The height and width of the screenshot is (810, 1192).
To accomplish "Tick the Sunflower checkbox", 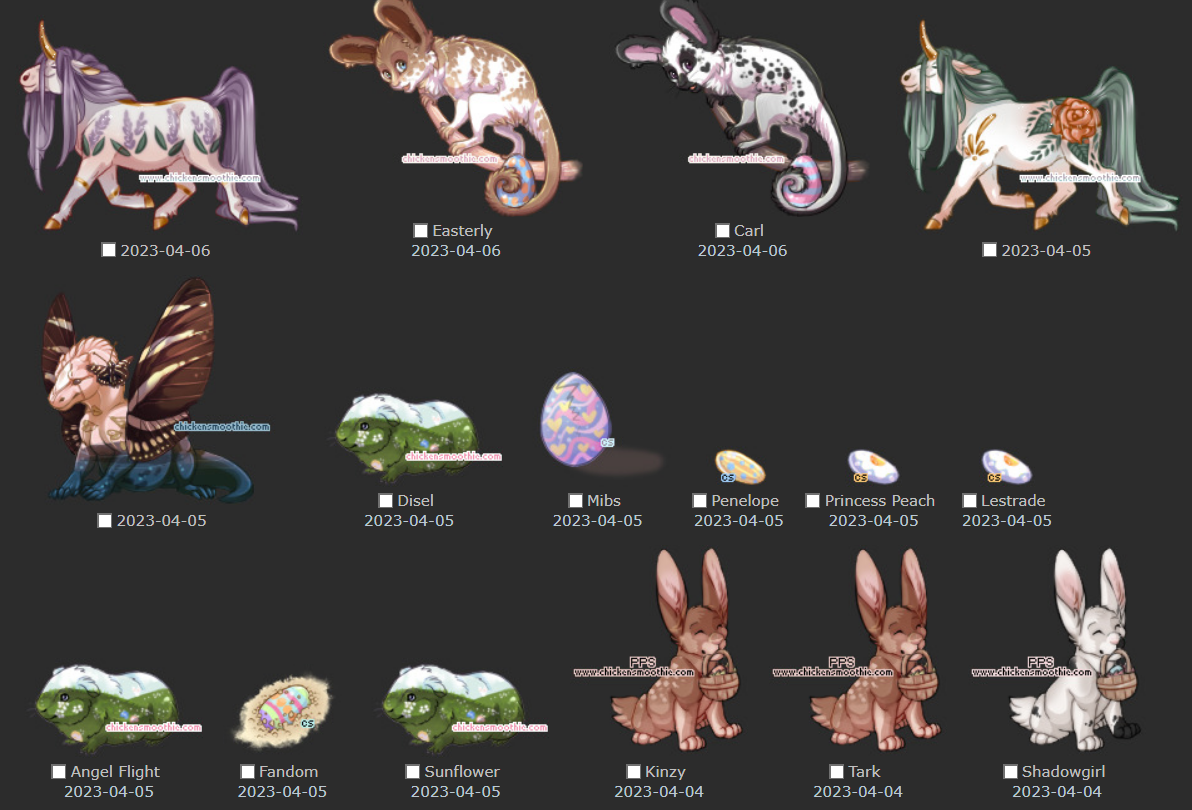I will click(413, 771).
